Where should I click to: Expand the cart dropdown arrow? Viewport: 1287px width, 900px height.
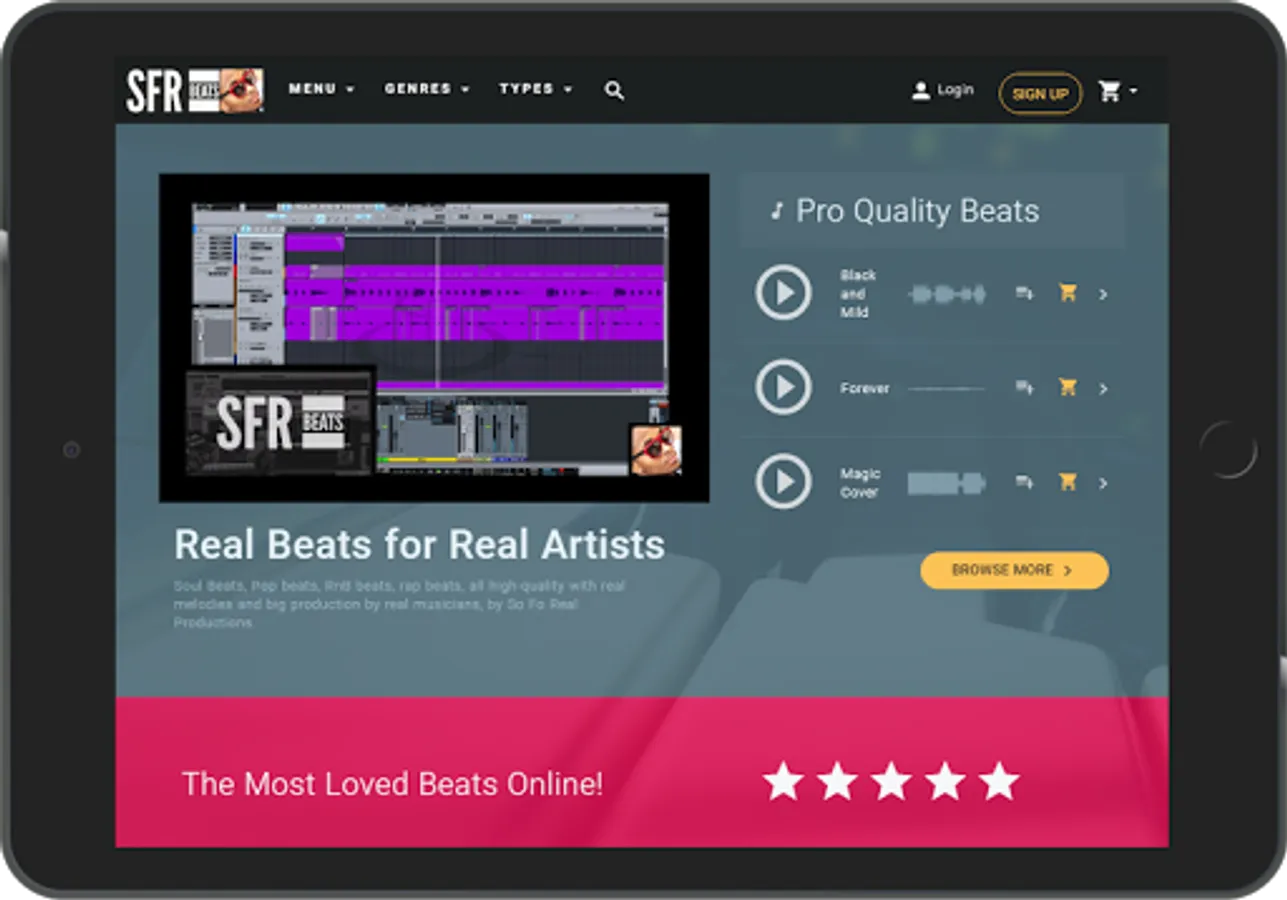(1133, 91)
